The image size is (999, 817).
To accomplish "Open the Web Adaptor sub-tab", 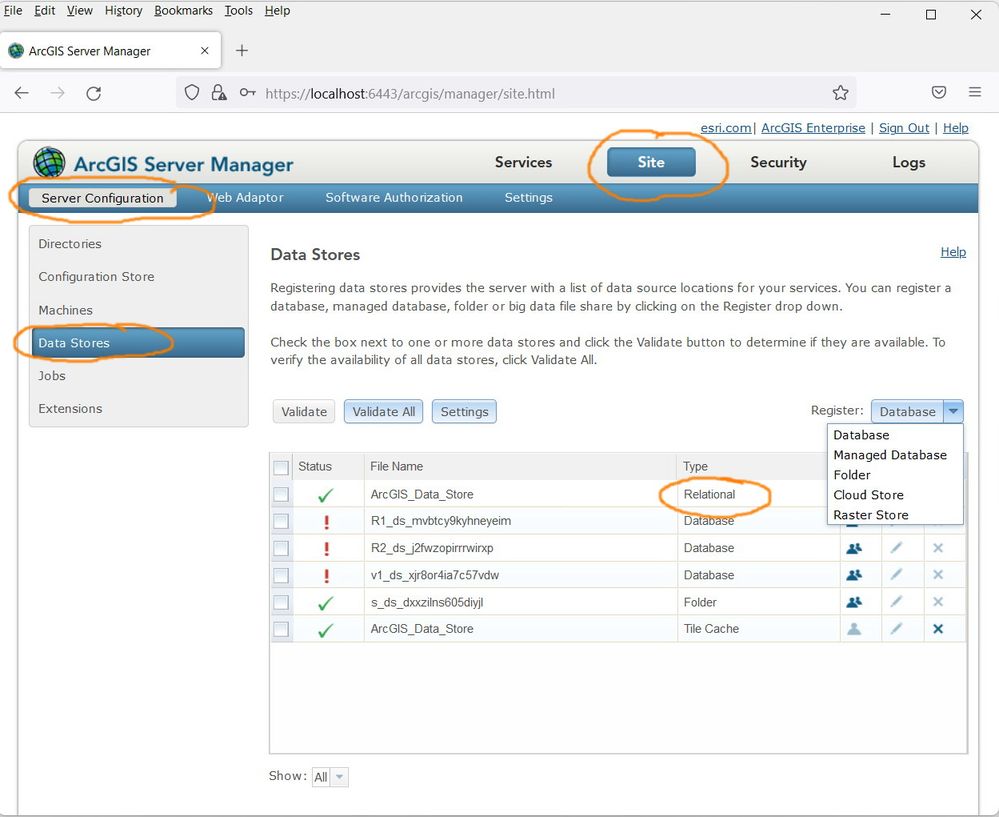I will click(x=245, y=198).
